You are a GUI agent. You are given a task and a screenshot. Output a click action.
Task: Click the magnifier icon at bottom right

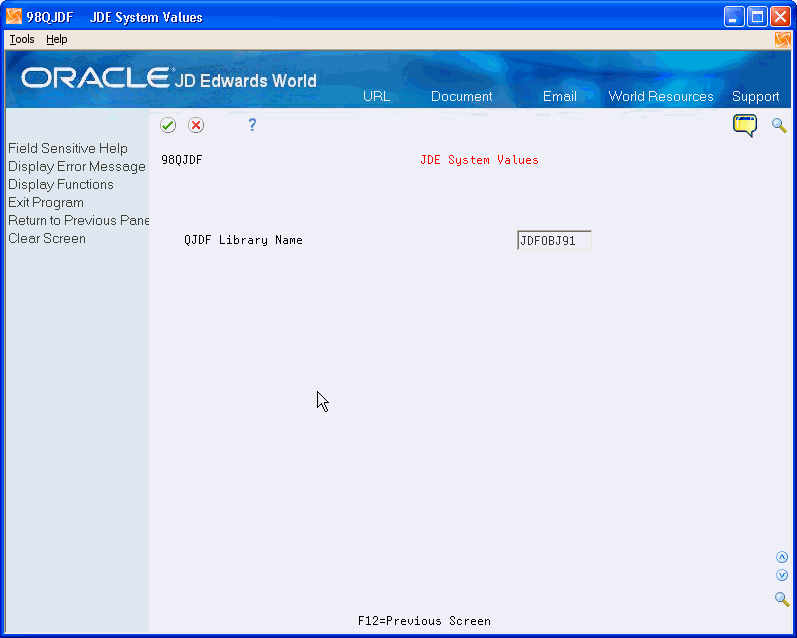coord(782,598)
